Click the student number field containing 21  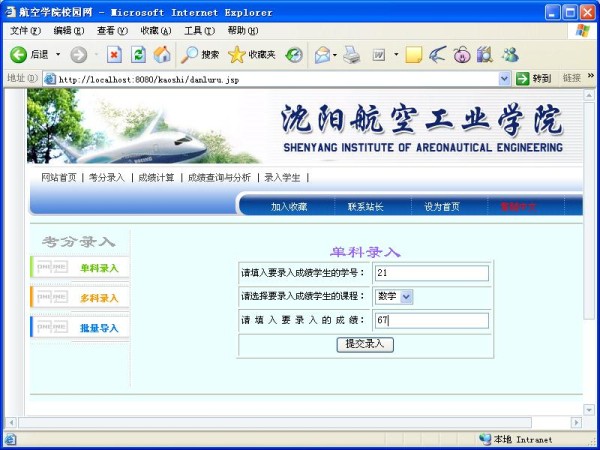tap(432, 273)
